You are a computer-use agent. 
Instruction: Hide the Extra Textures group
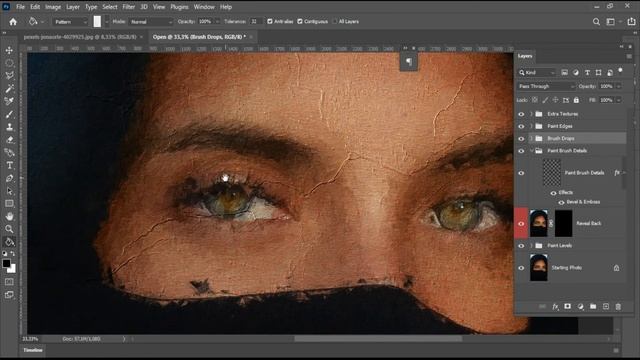521,114
